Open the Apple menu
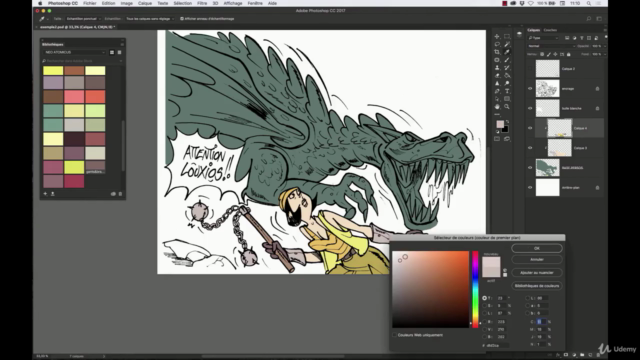The height and width of the screenshot is (360, 640). tap(40, 3)
